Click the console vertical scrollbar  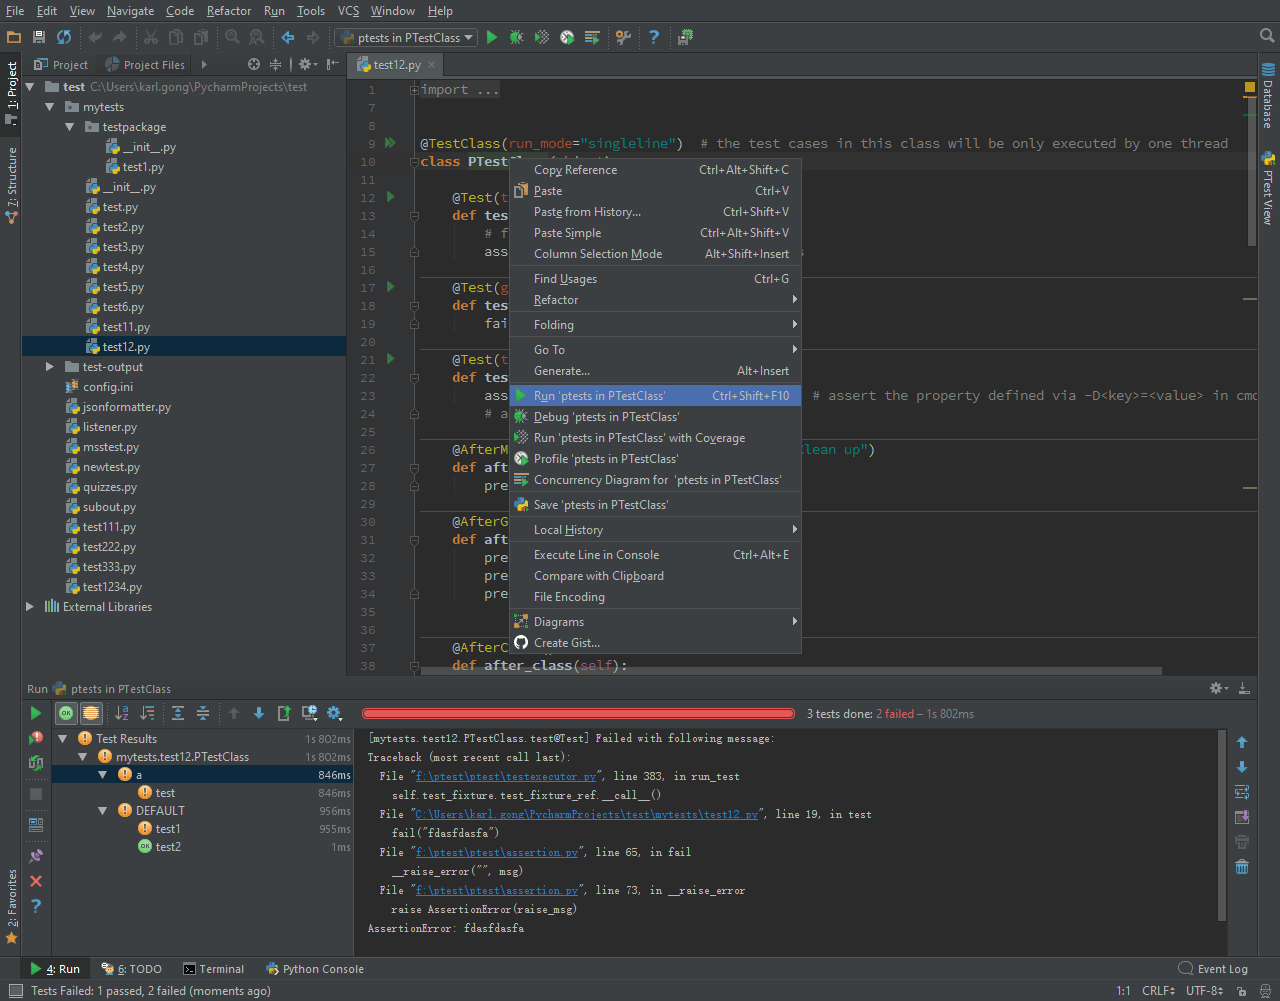point(1222,825)
